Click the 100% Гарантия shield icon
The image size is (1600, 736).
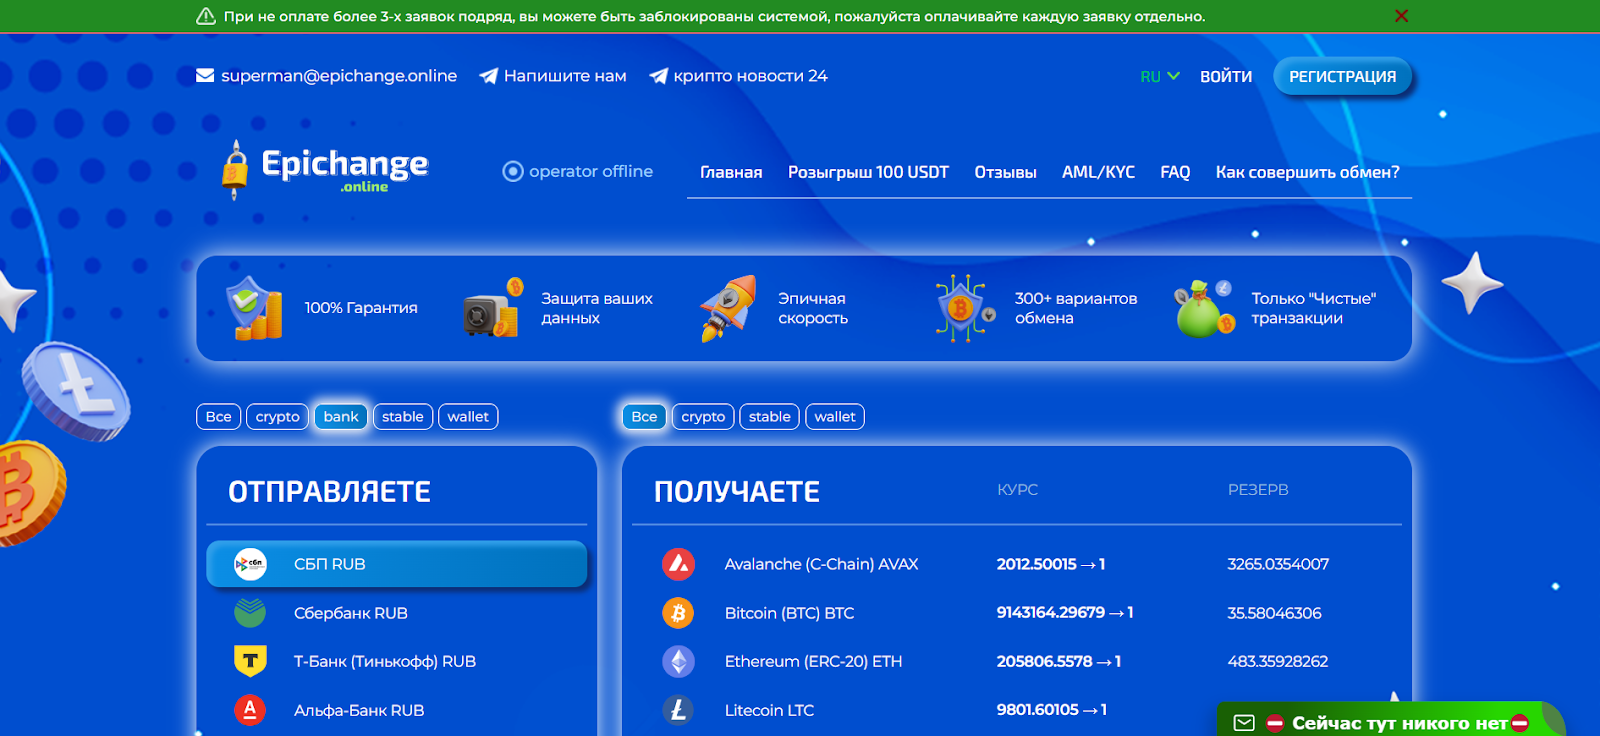(x=255, y=308)
